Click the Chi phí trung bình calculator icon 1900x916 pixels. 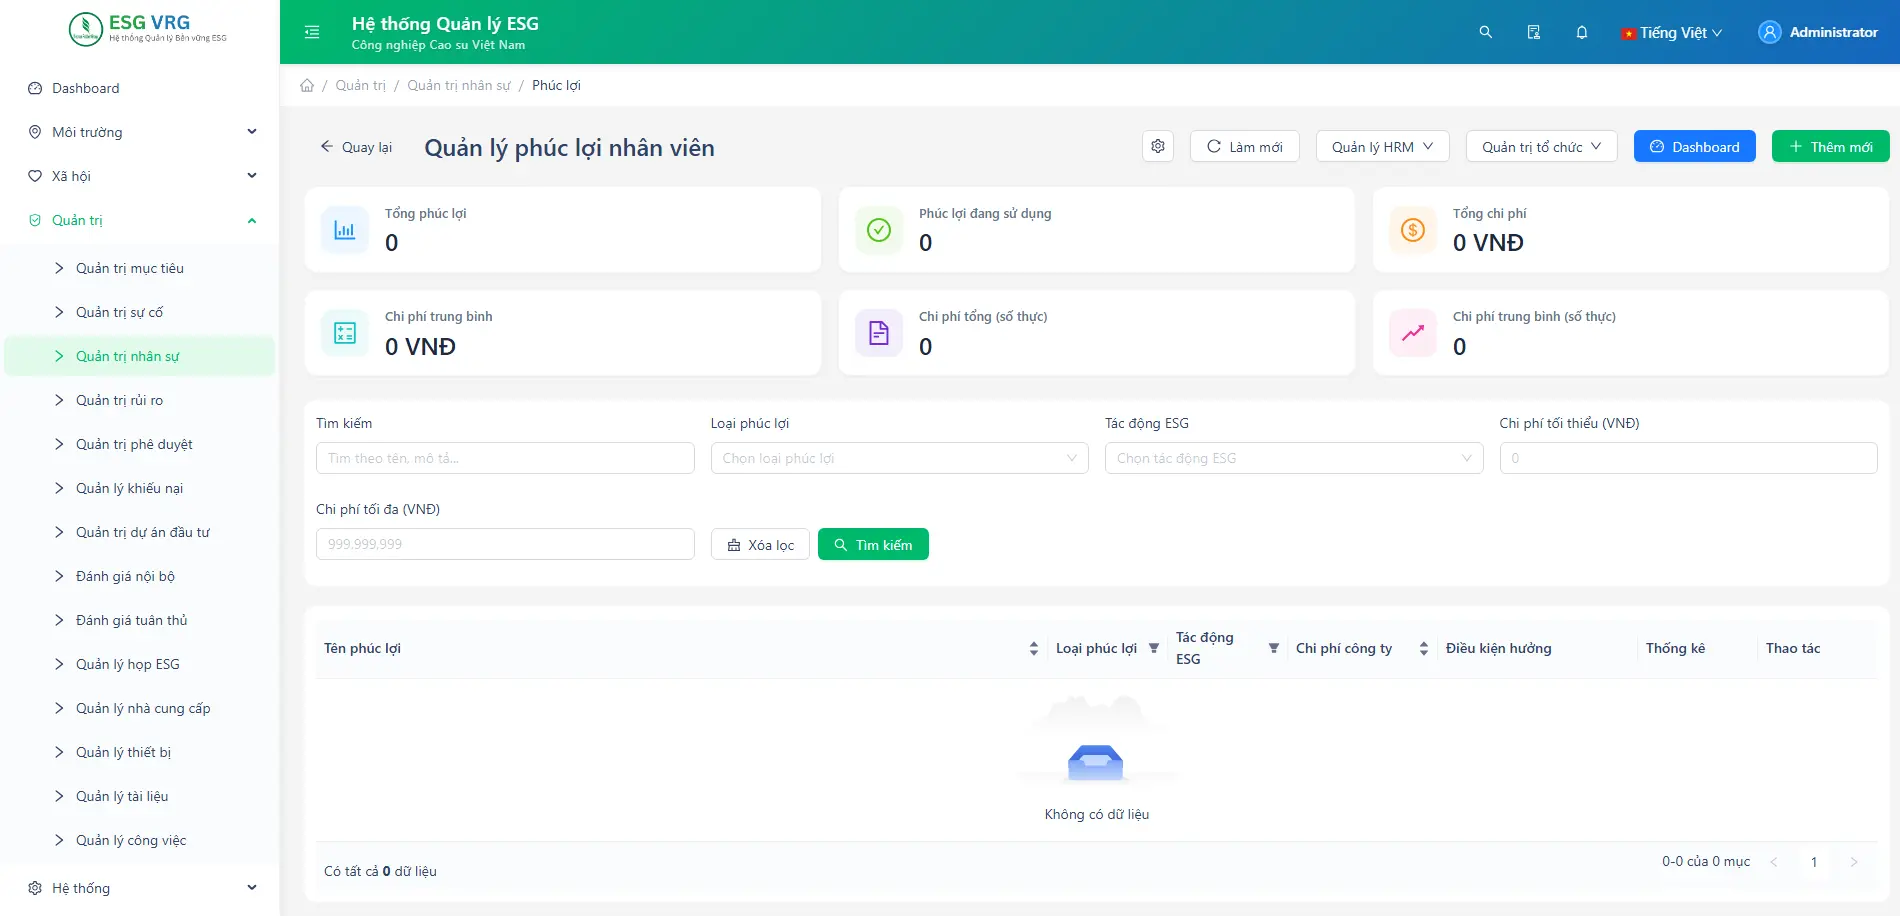click(x=345, y=333)
